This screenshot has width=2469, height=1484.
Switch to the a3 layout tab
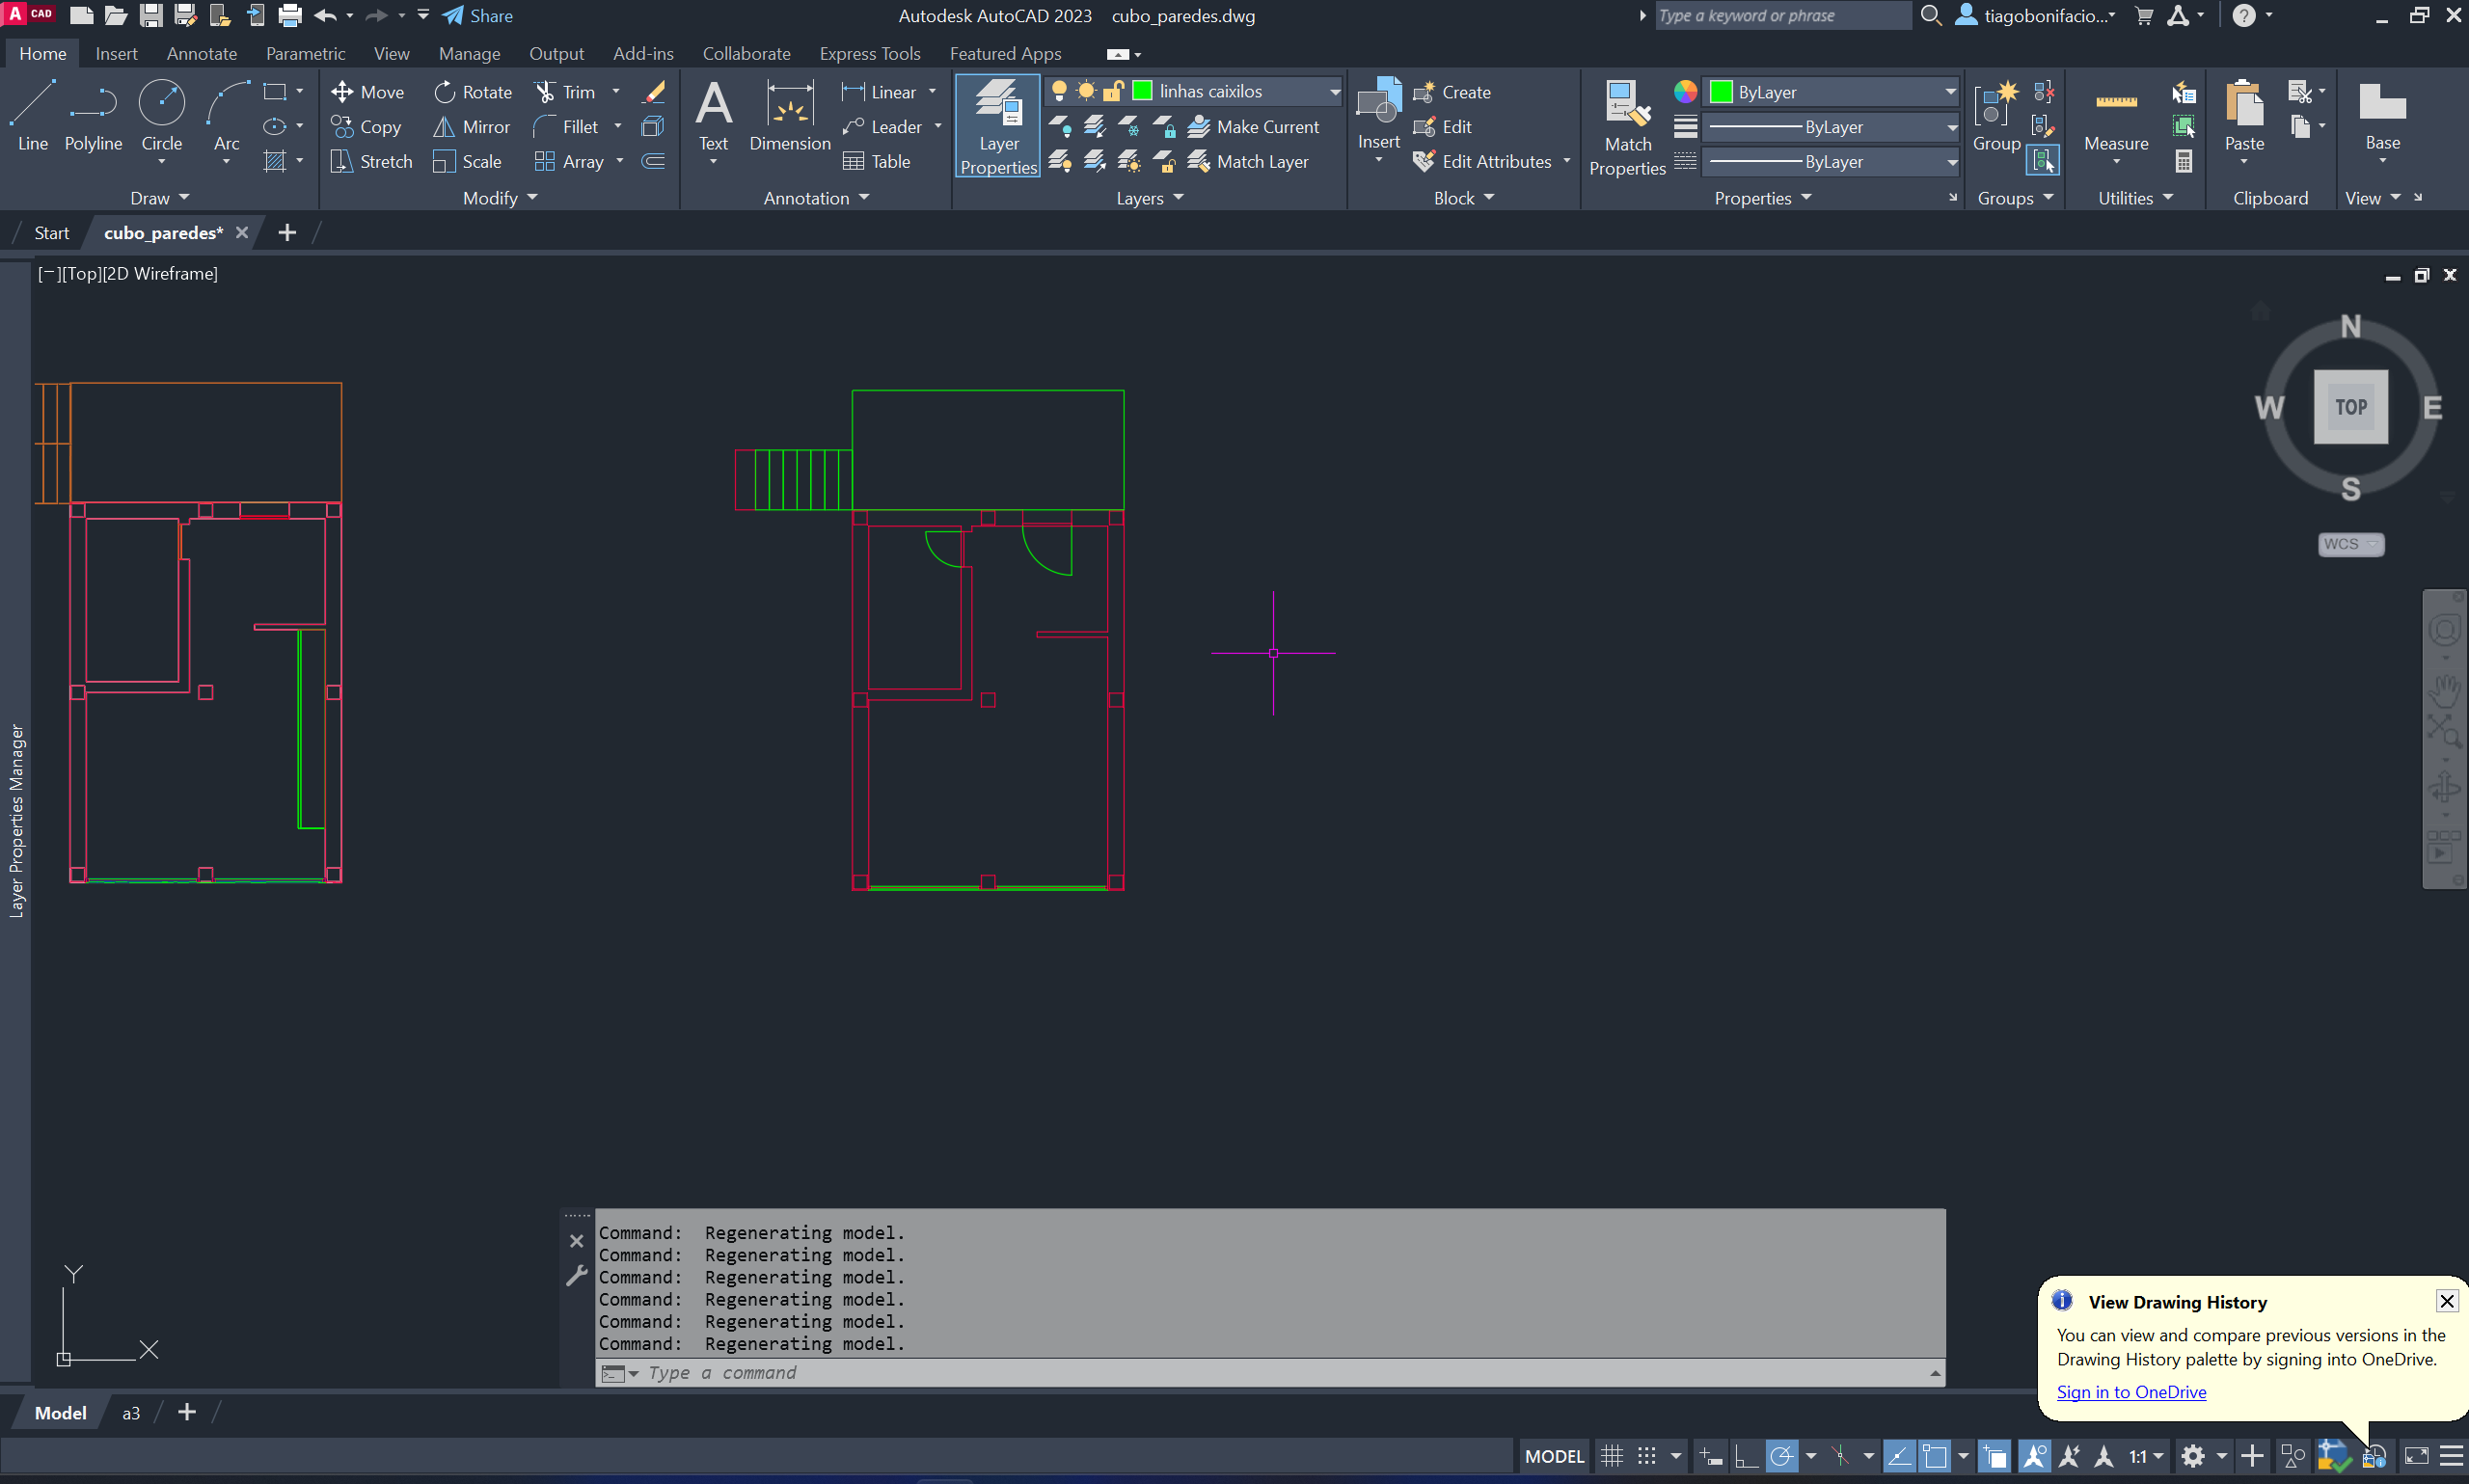(x=131, y=1413)
